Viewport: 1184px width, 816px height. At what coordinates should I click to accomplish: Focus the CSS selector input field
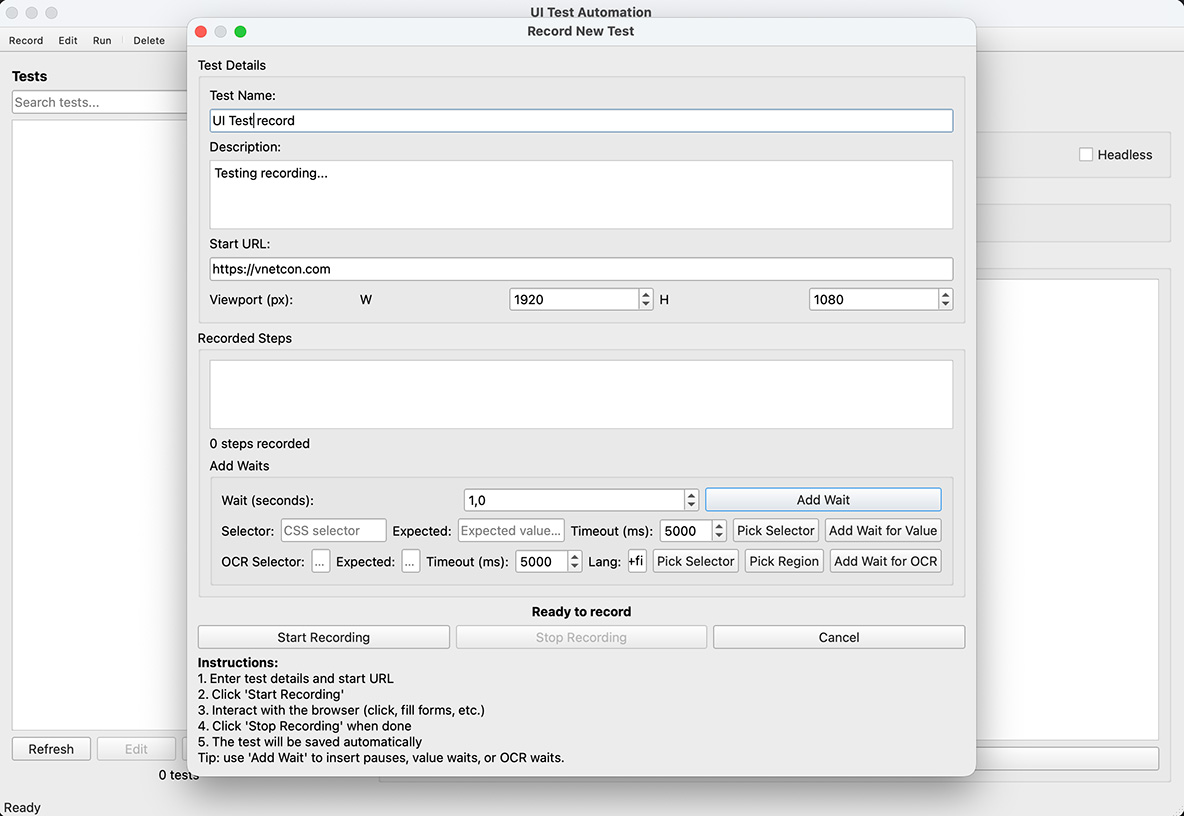pos(333,531)
